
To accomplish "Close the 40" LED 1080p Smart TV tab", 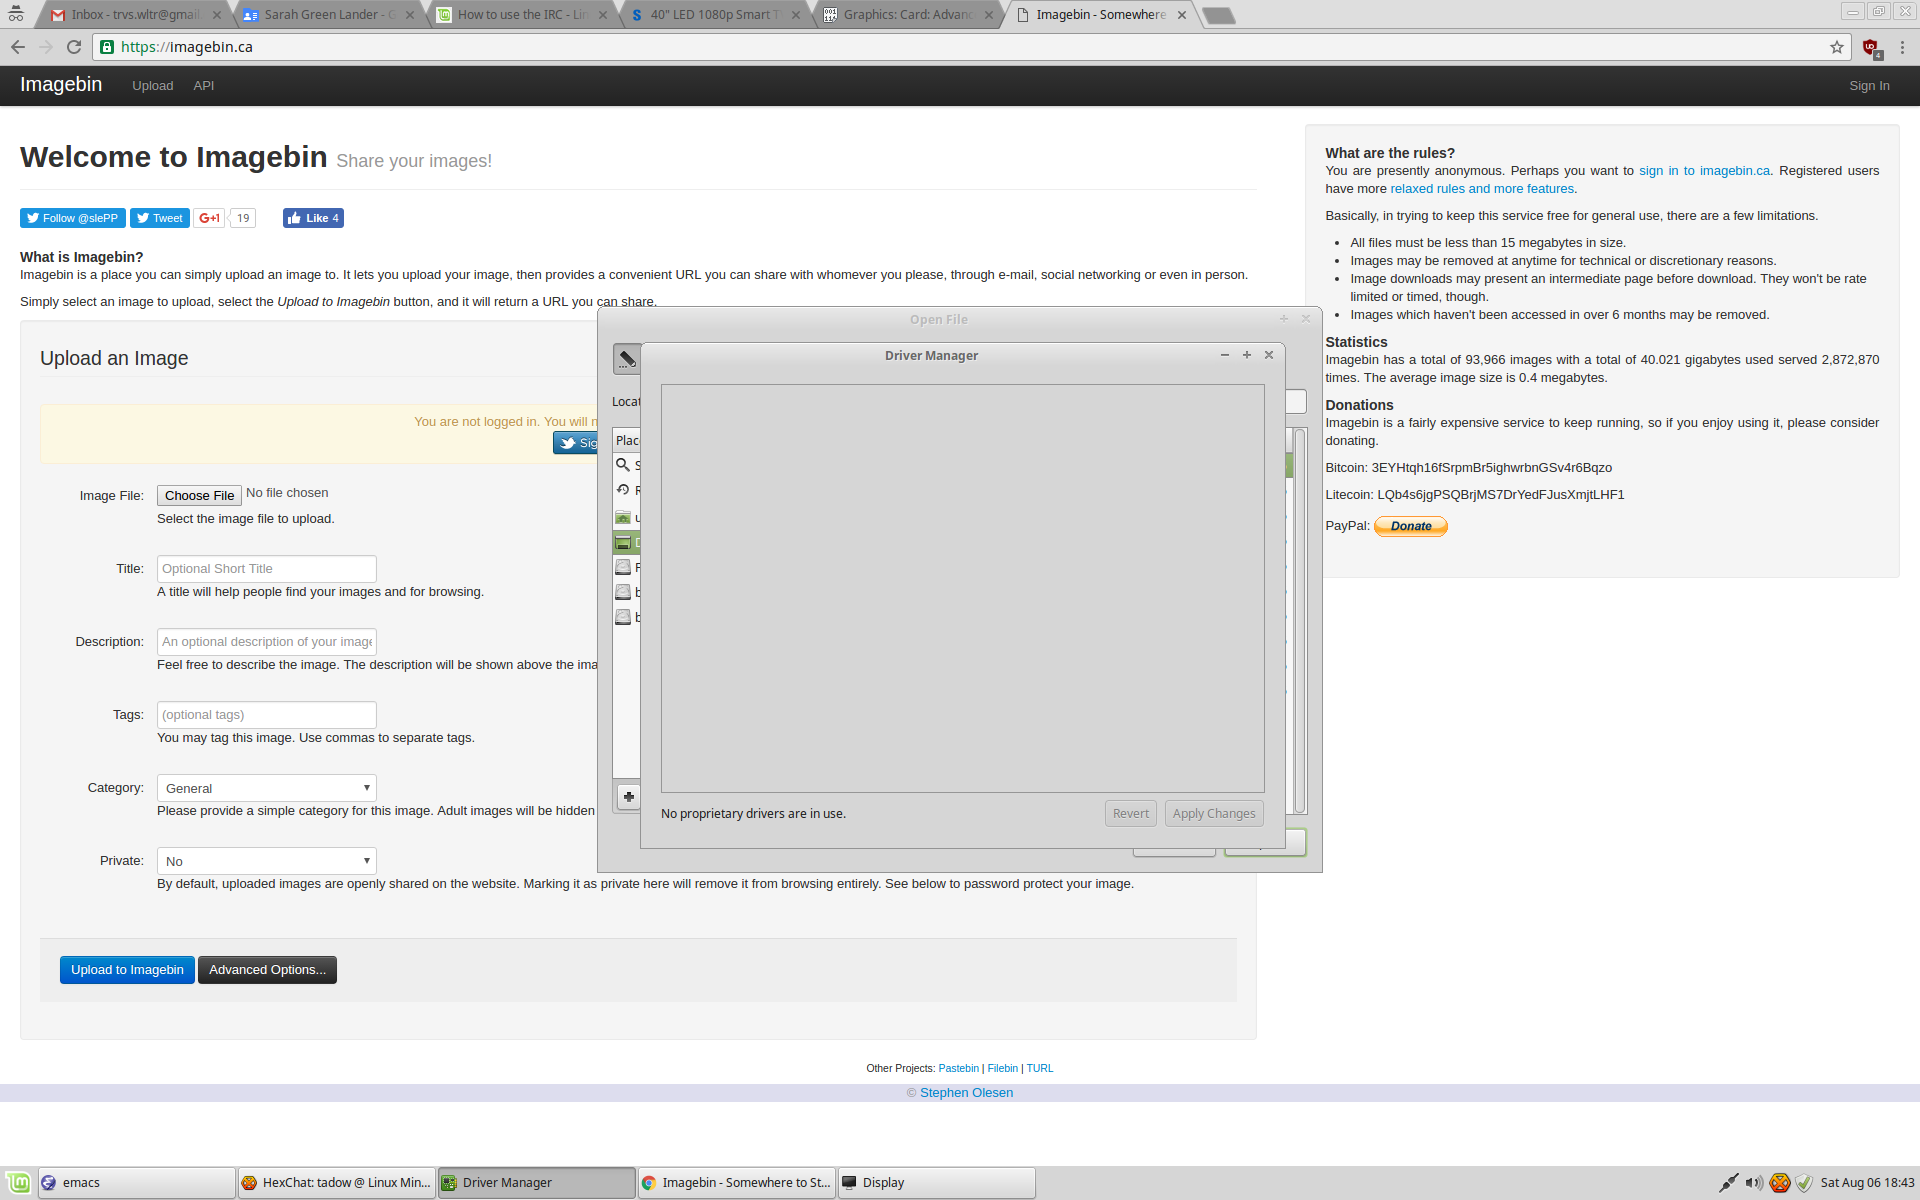I will point(796,15).
